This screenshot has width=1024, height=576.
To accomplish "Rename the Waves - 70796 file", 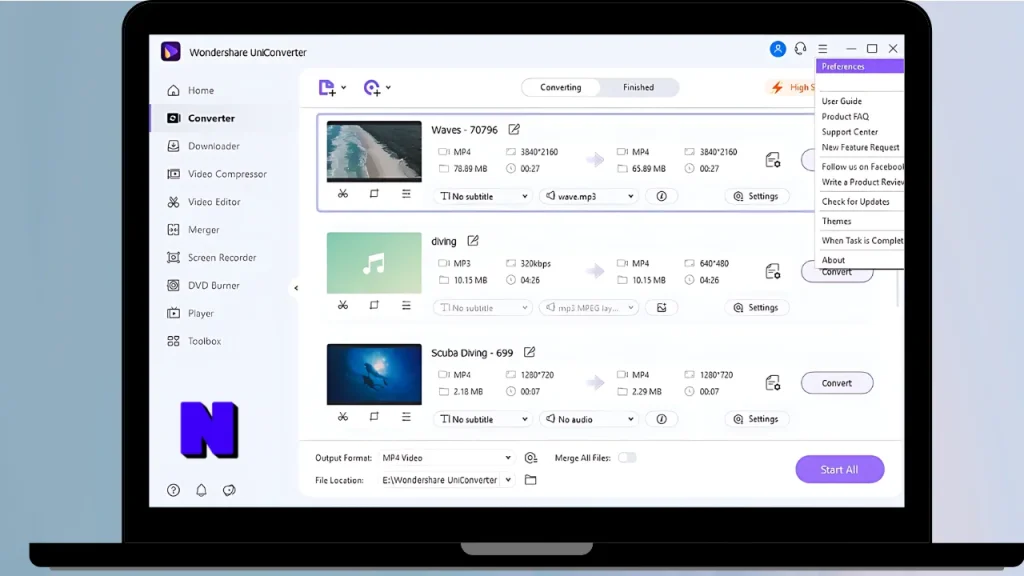I will click(x=515, y=129).
